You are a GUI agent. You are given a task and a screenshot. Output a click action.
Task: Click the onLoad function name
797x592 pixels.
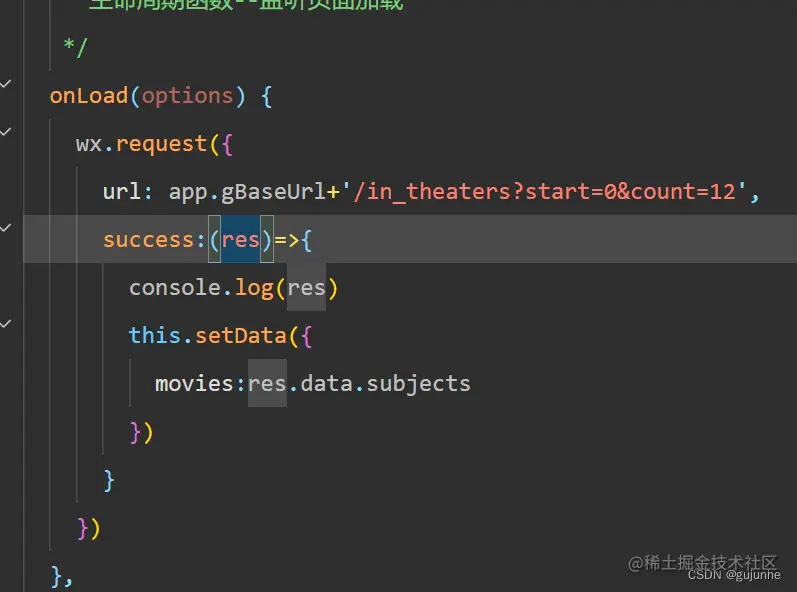[89, 96]
